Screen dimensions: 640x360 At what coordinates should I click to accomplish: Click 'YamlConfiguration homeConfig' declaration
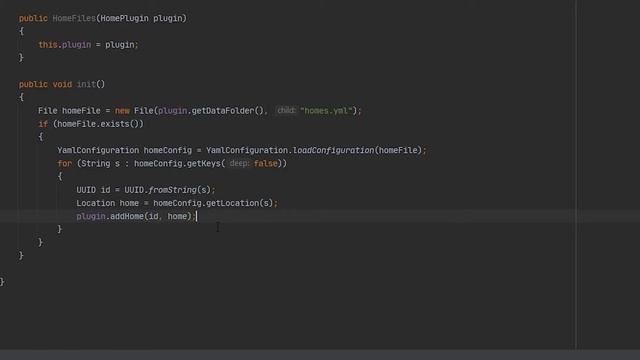pos(124,150)
